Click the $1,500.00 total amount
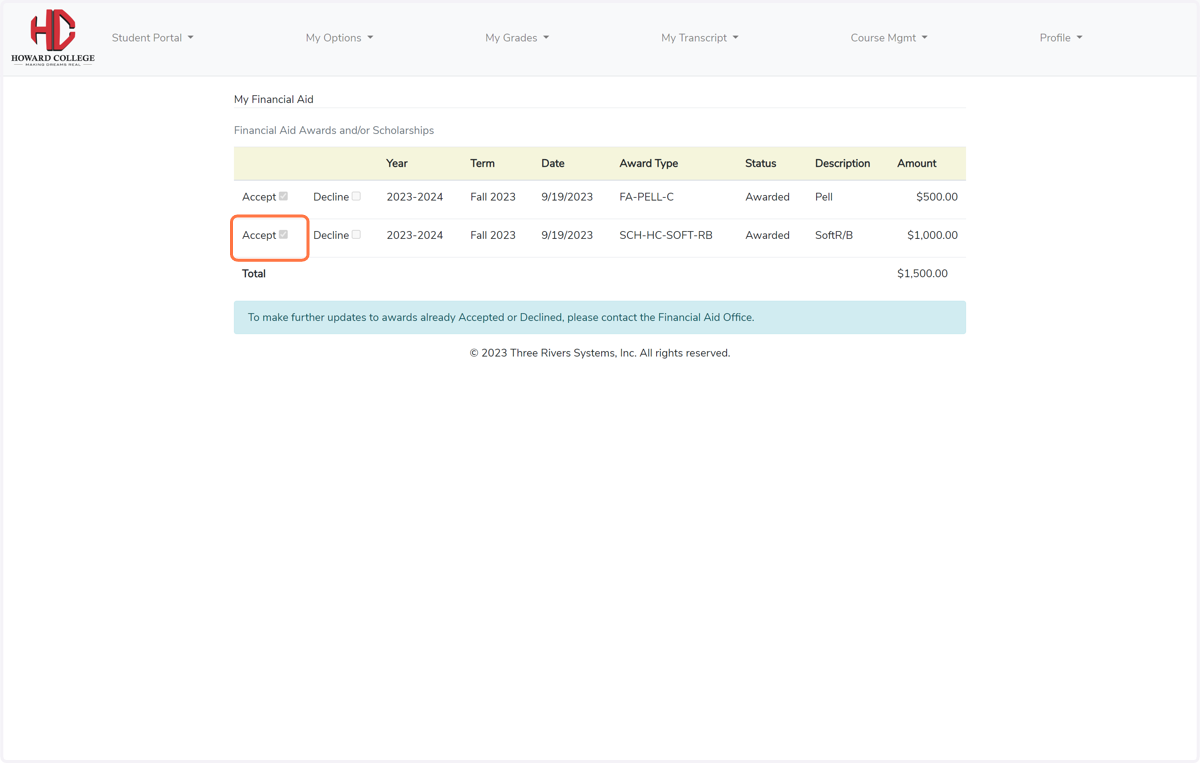 pyautogui.click(x=922, y=273)
